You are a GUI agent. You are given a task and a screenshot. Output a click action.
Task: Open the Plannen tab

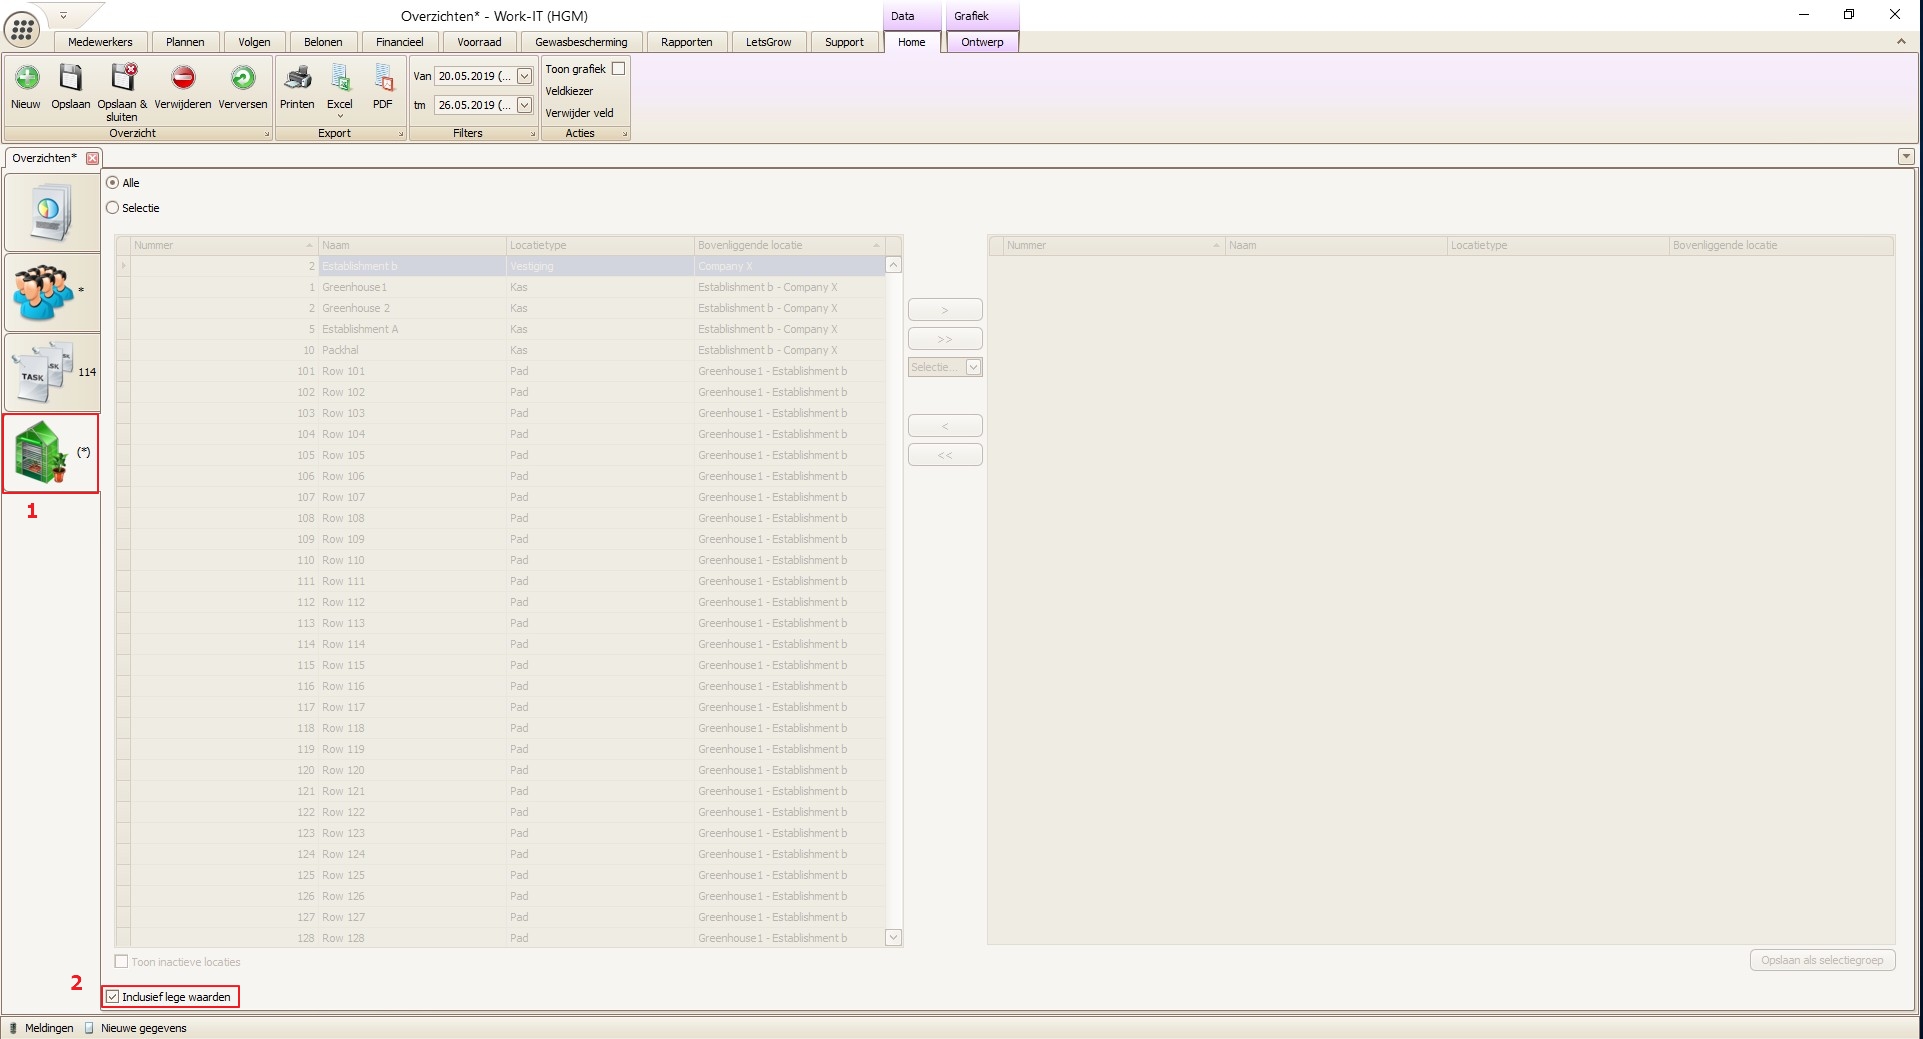pyautogui.click(x=185, y=42)
